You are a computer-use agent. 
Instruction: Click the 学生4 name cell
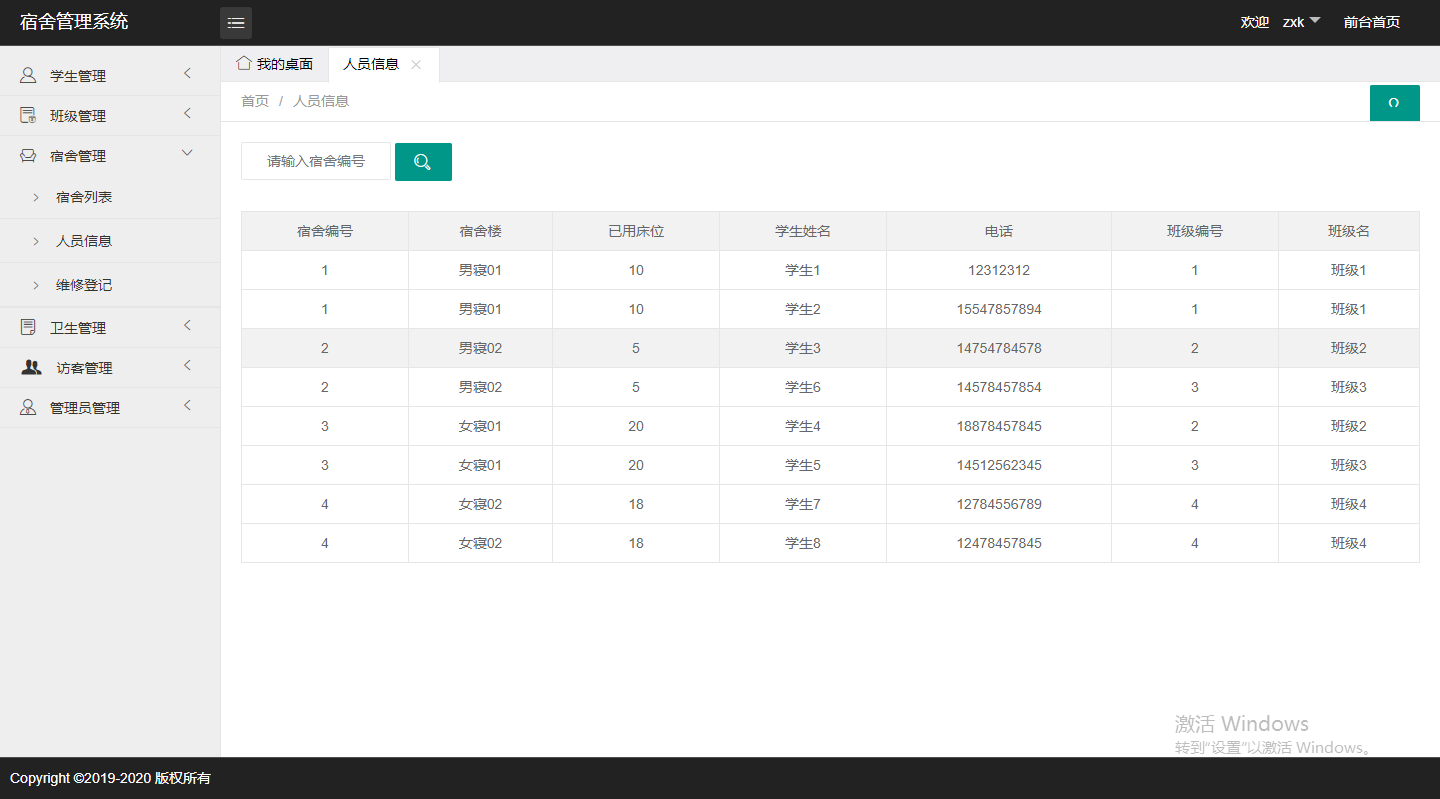(x=803, y=426)
